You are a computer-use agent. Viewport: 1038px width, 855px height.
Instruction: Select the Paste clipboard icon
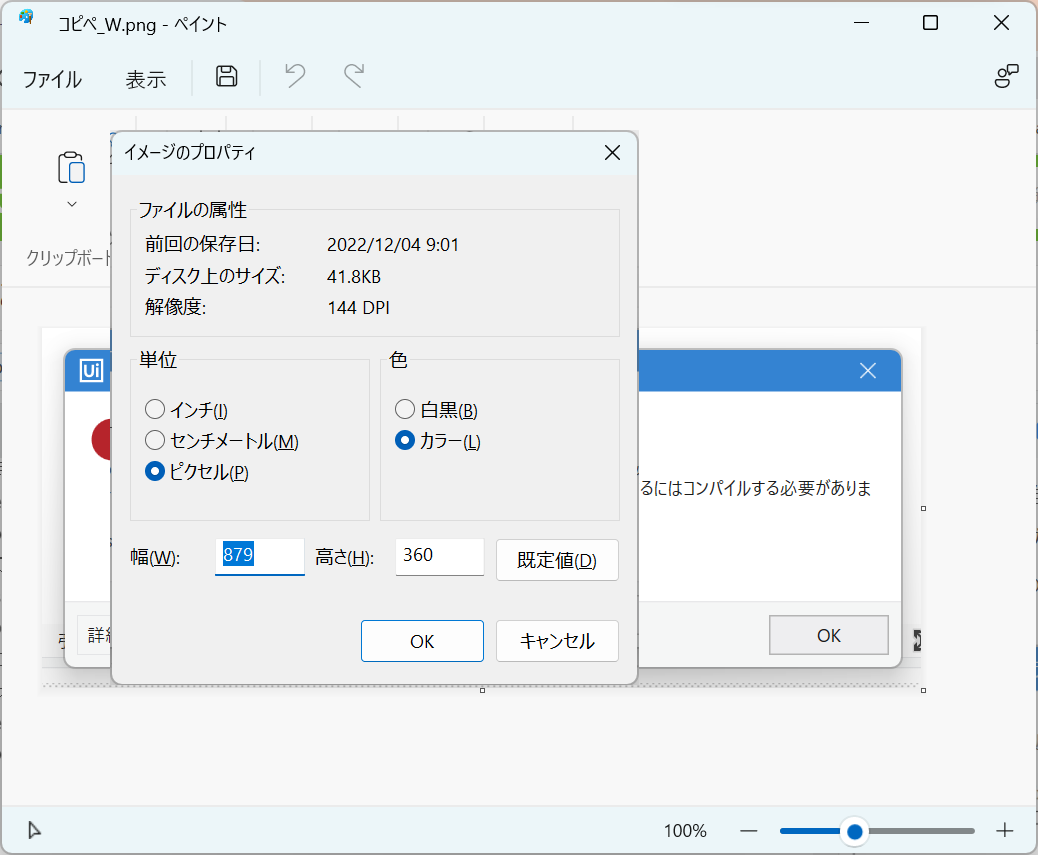click(x=71, y=167)
